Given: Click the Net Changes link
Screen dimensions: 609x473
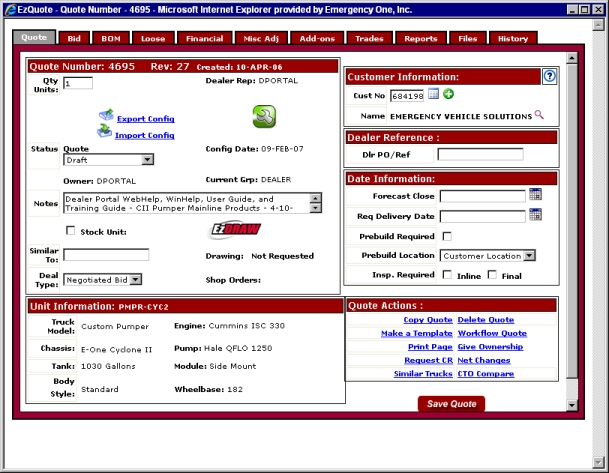Looking at the screenshot, I should coord(484,360).
